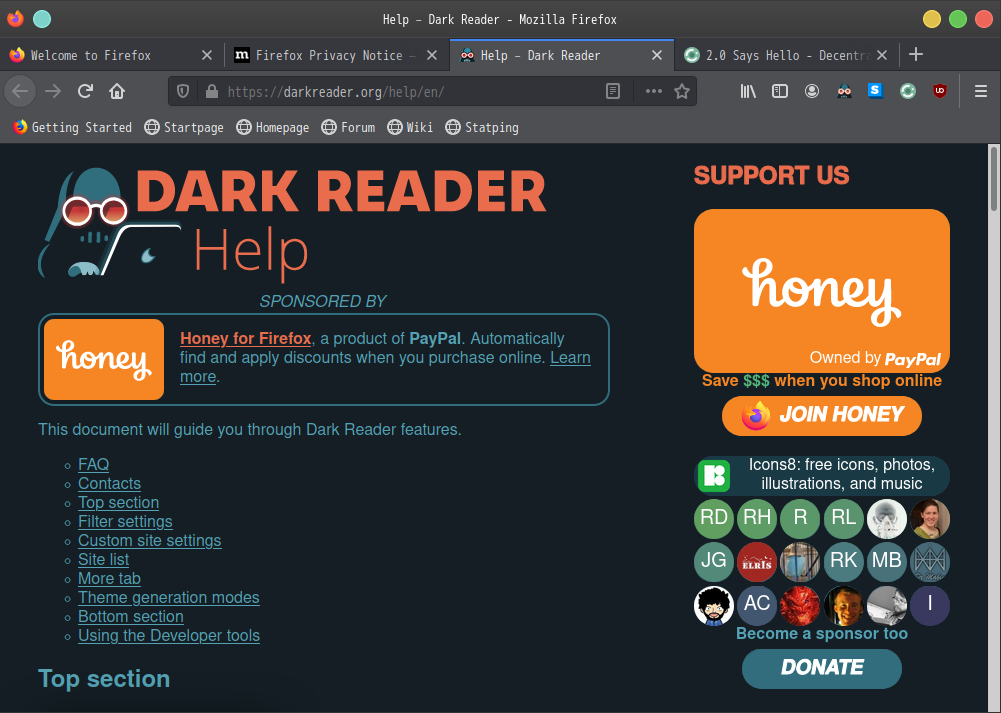Open Become a sponsor too link
The width and height of the screenshot is (1001, 713).
[x=822, y=633]
